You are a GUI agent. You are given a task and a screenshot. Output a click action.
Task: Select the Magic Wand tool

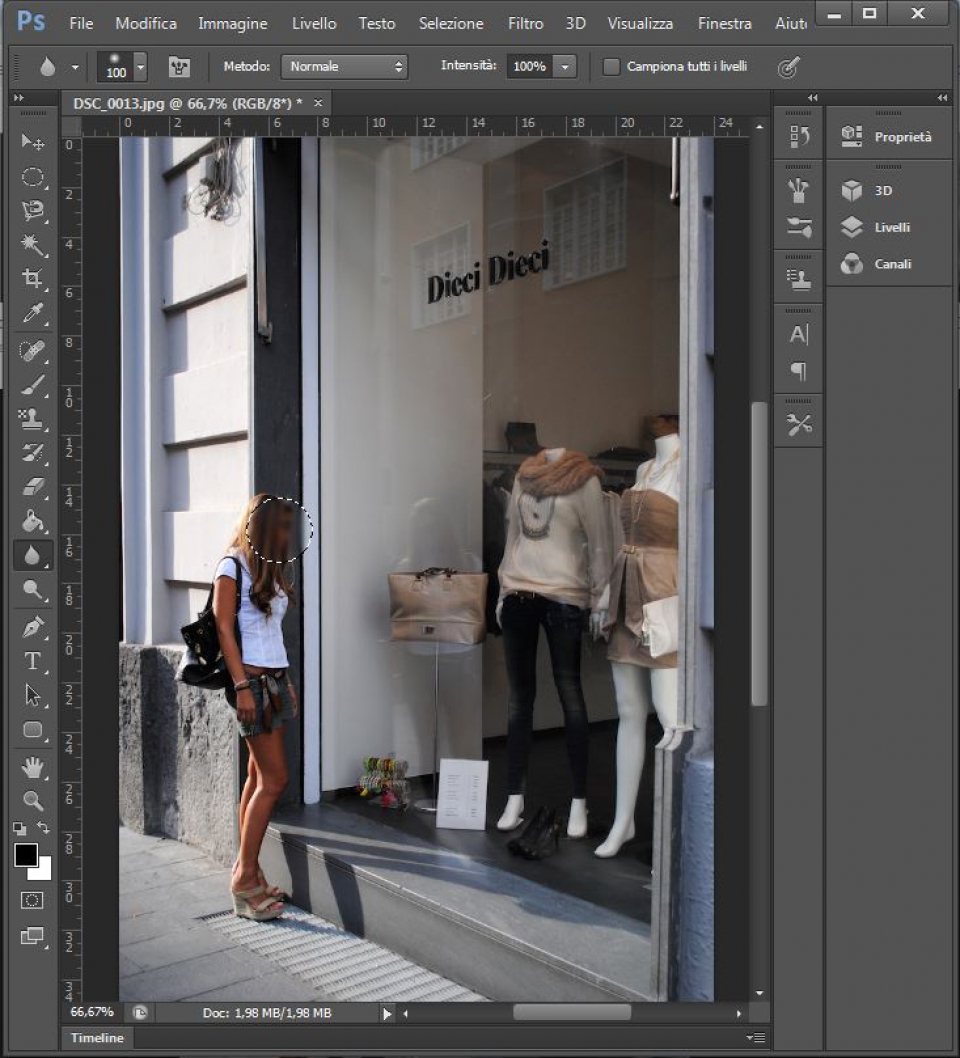(x=33, y=245)
